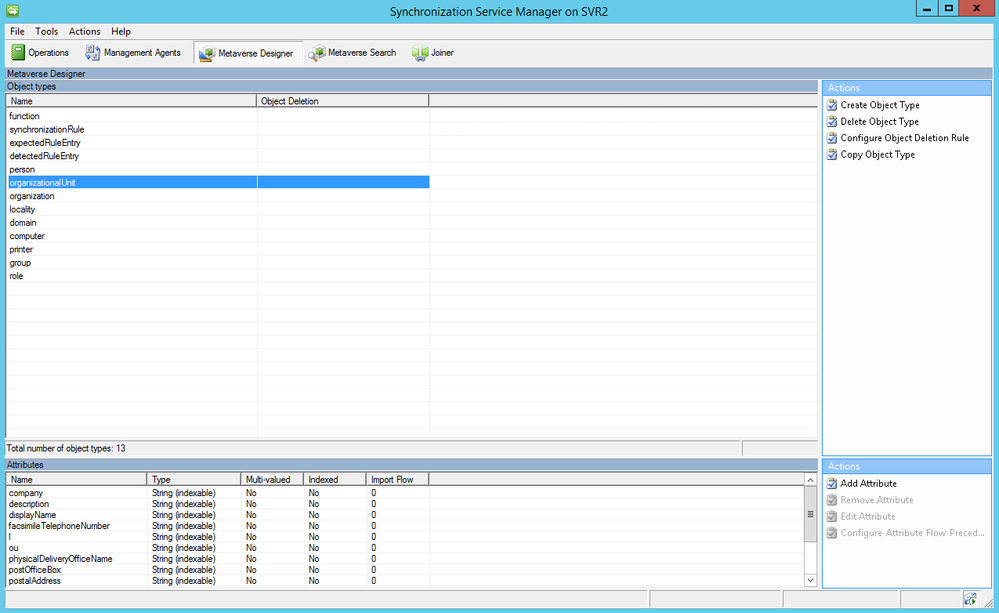Select the printer object type
999x613 pixels.
(217, 250)
